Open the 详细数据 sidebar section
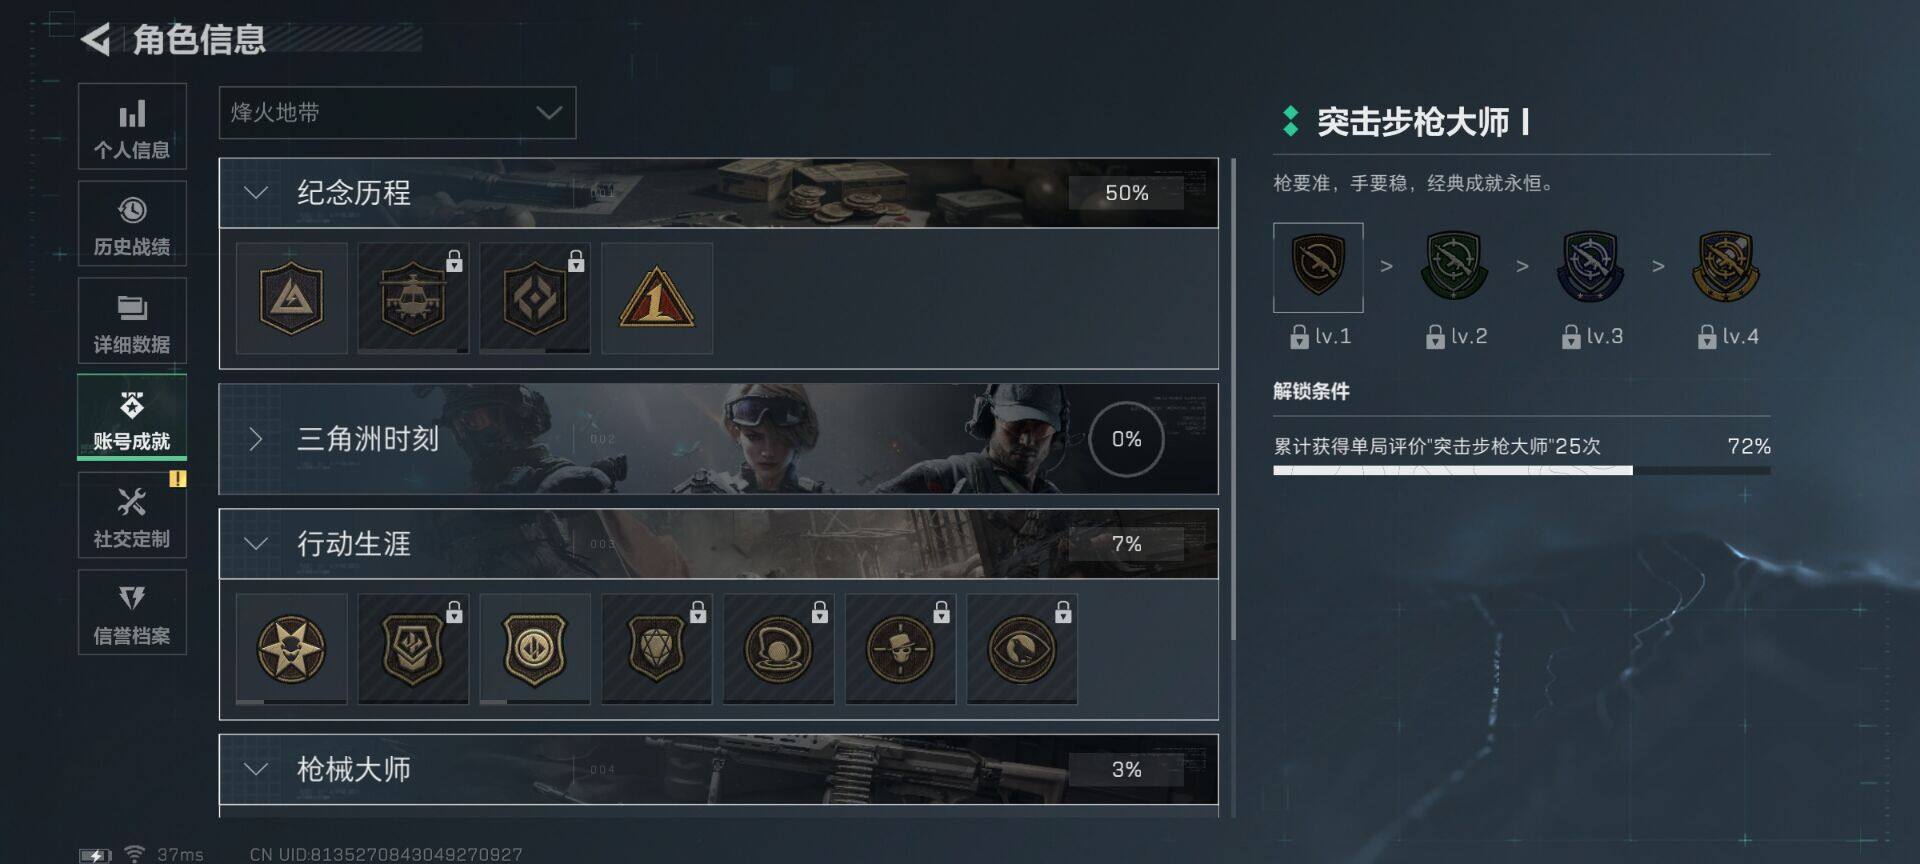1920x864 pixels. point(132,320)
